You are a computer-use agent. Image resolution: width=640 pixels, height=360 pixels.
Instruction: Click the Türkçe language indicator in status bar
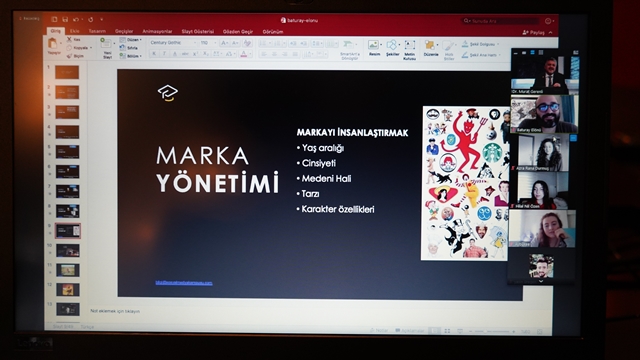coord(87,327)
